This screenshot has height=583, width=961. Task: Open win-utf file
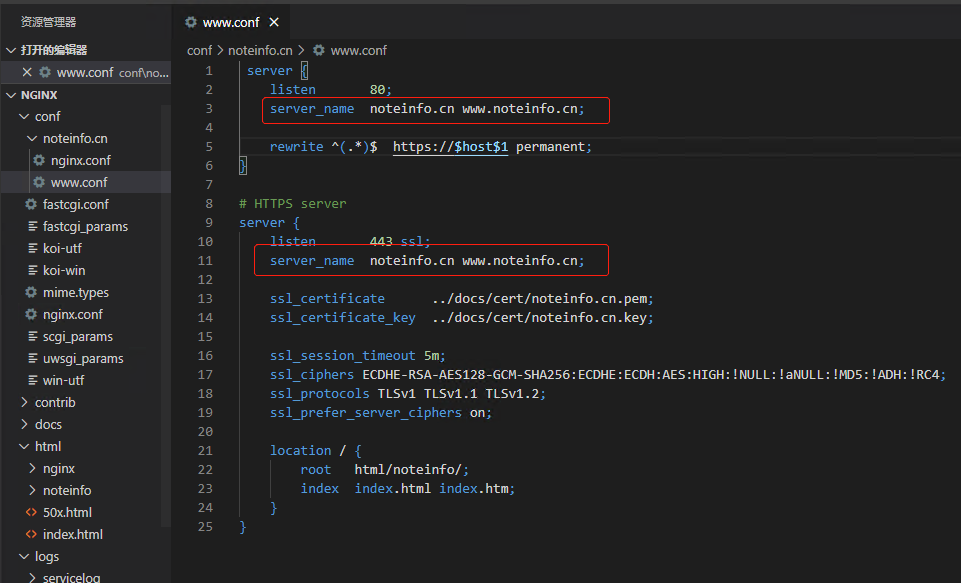(63, 381)
